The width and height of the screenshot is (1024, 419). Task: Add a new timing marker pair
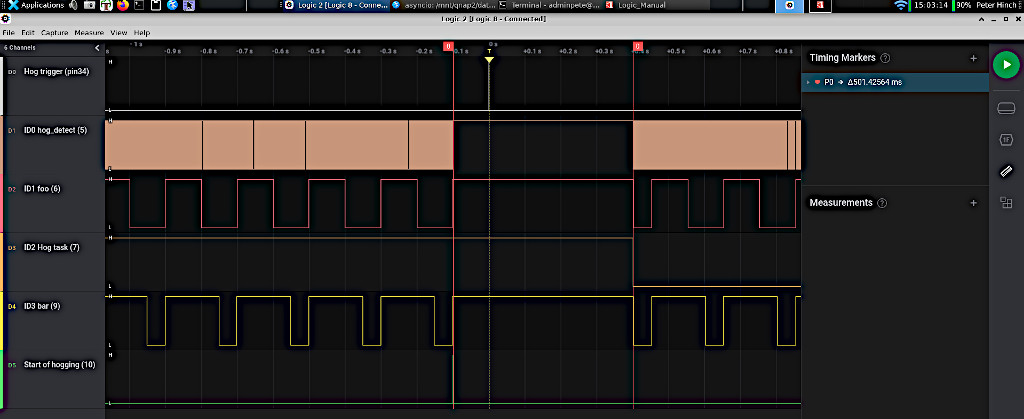[974, 58]
